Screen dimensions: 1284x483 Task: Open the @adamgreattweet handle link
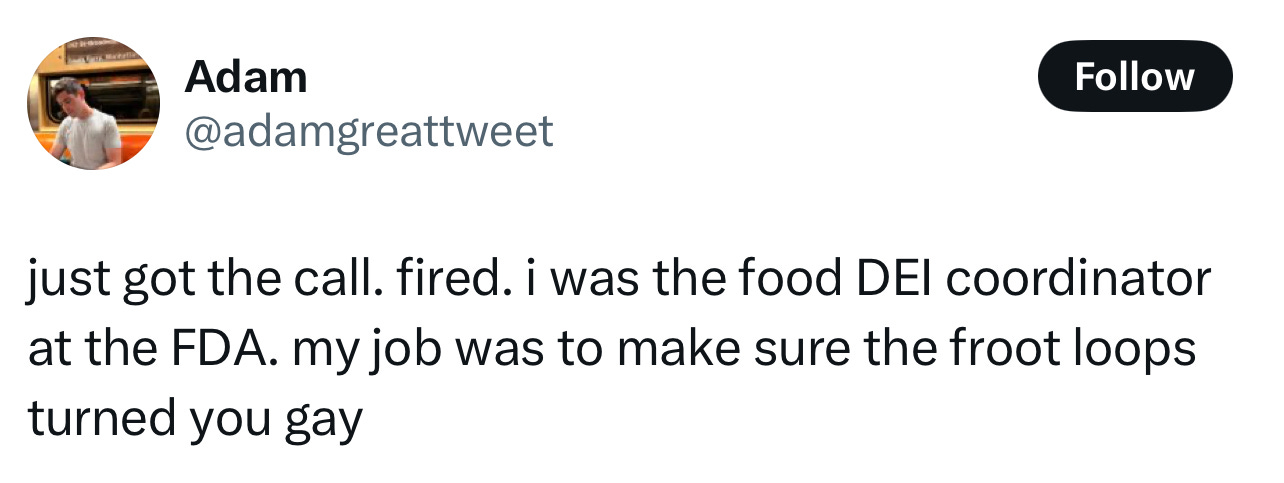coord(368,131)
